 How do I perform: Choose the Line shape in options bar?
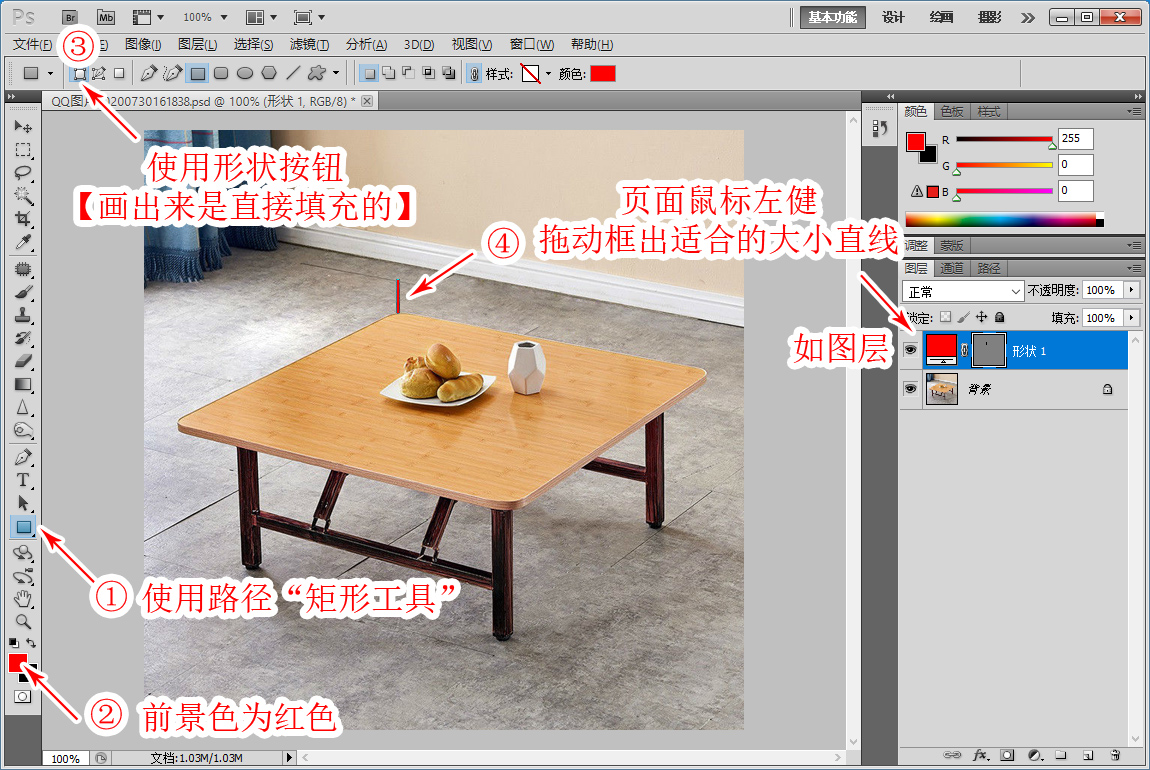pyautogui.click(x=293, y=73)
